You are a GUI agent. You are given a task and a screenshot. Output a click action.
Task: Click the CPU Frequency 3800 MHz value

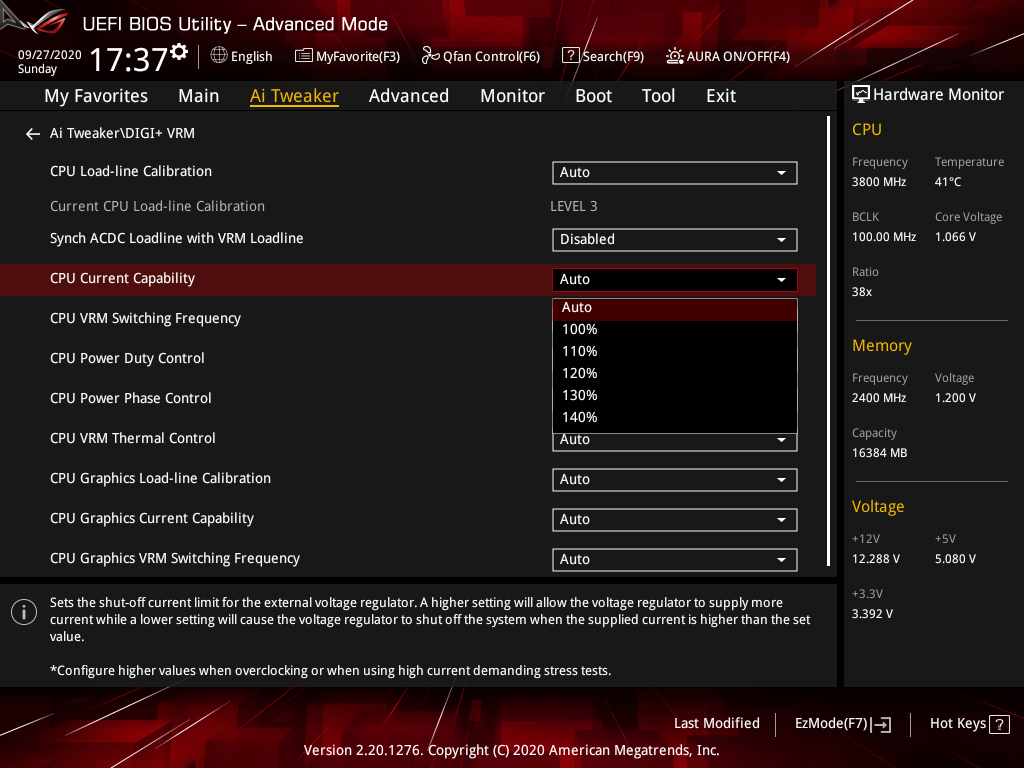click(x=879, y=182)
